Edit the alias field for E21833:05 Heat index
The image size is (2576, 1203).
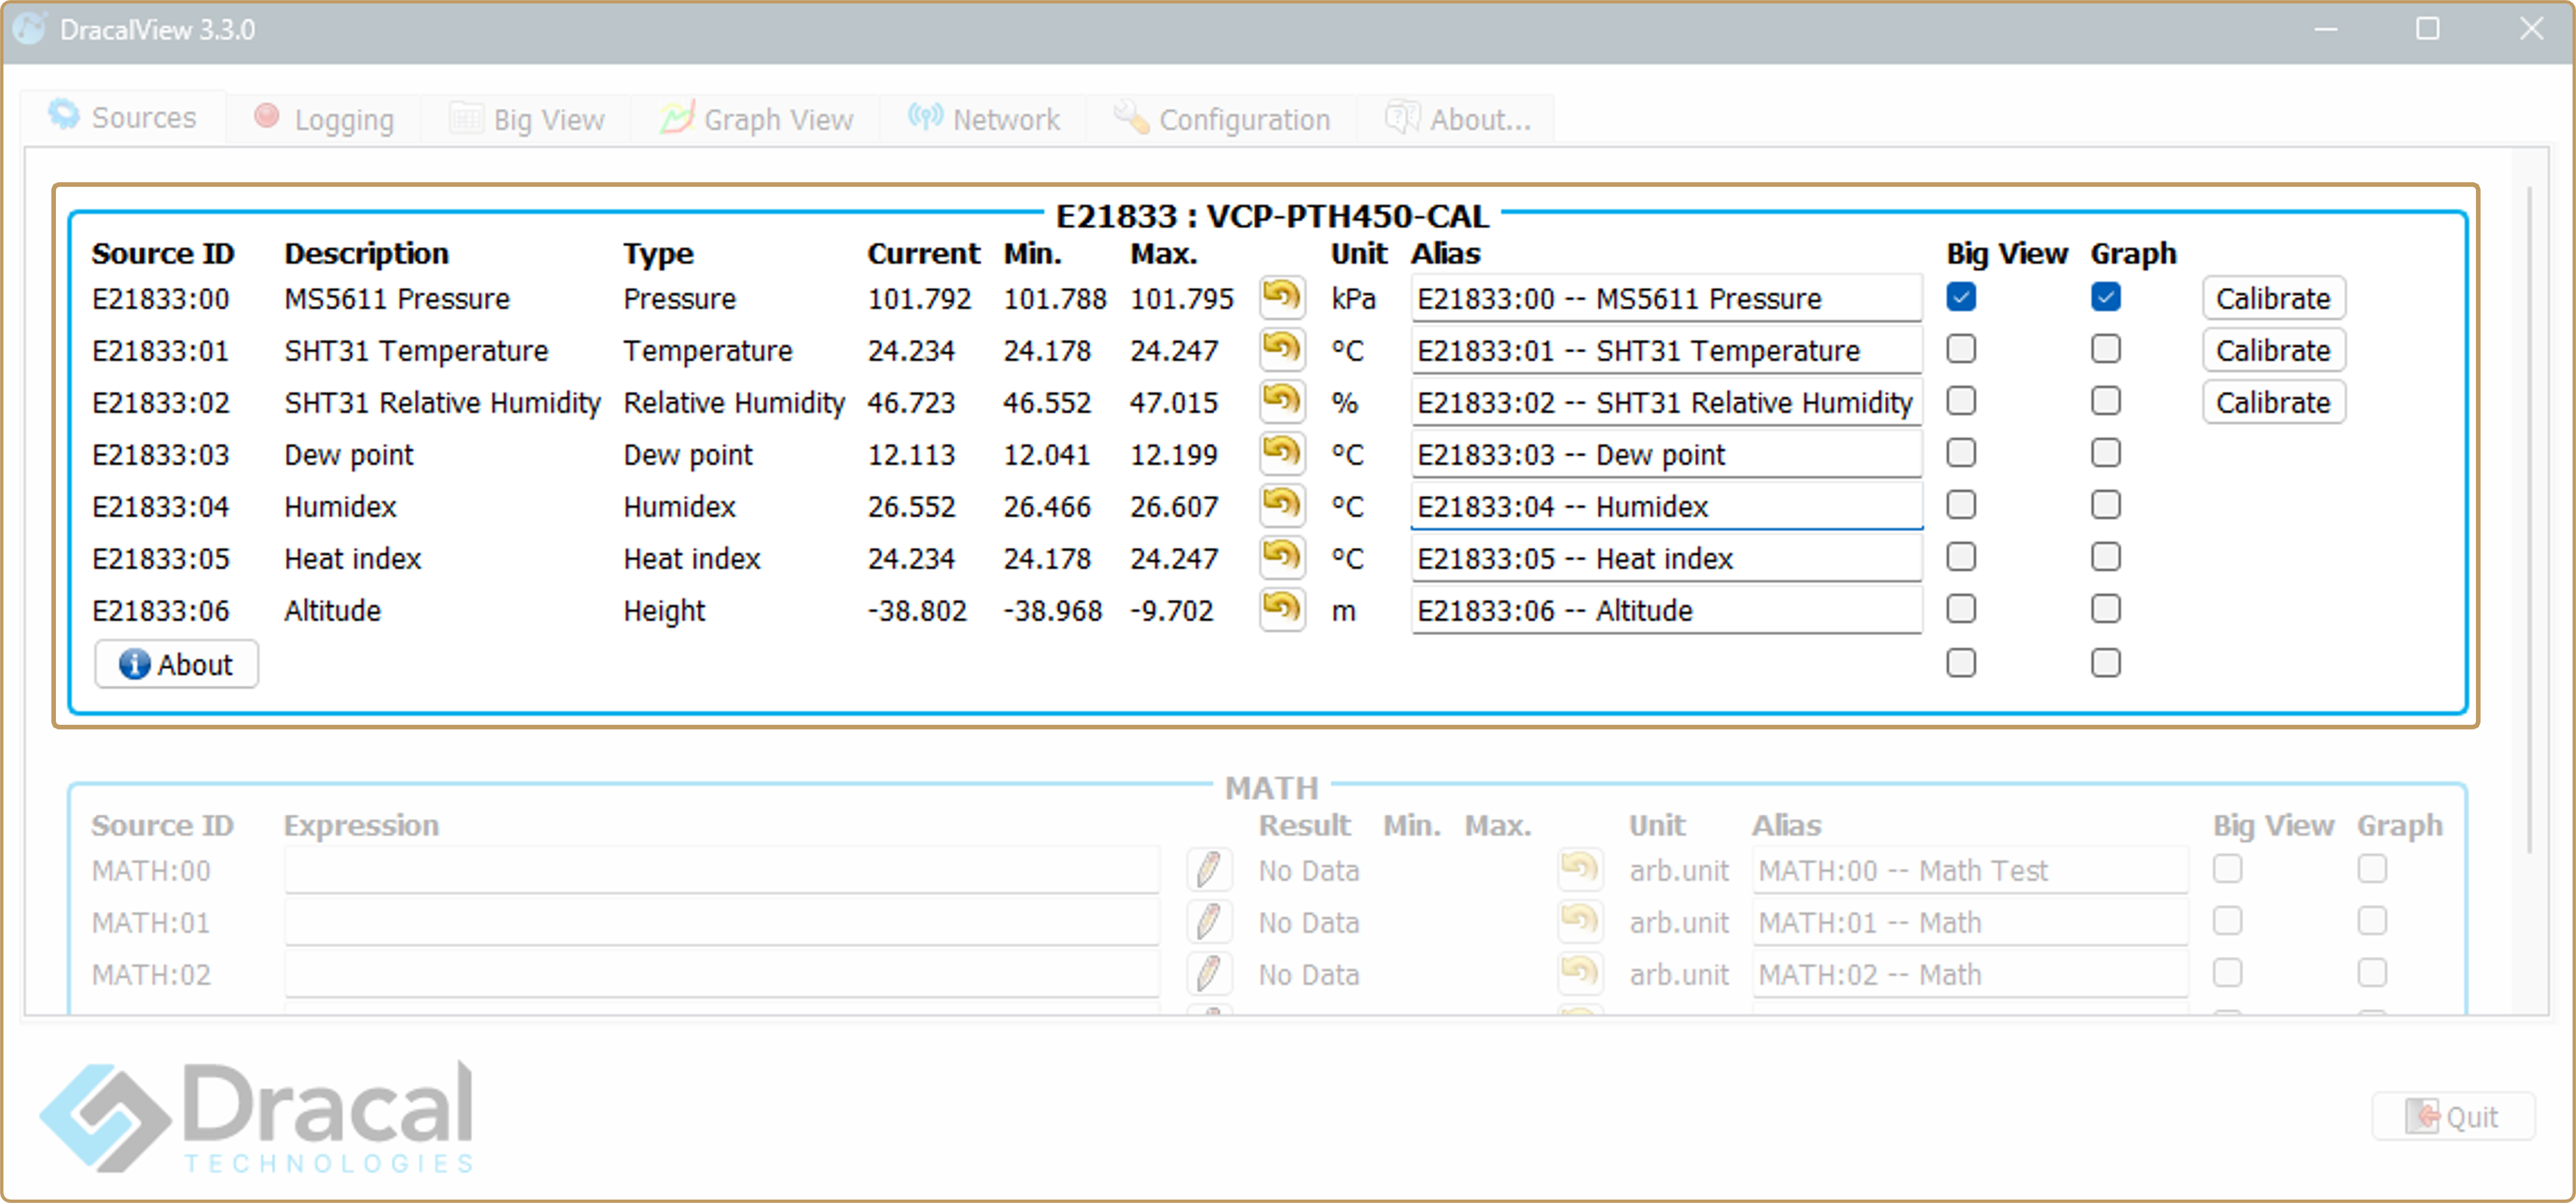point(1666,558)
